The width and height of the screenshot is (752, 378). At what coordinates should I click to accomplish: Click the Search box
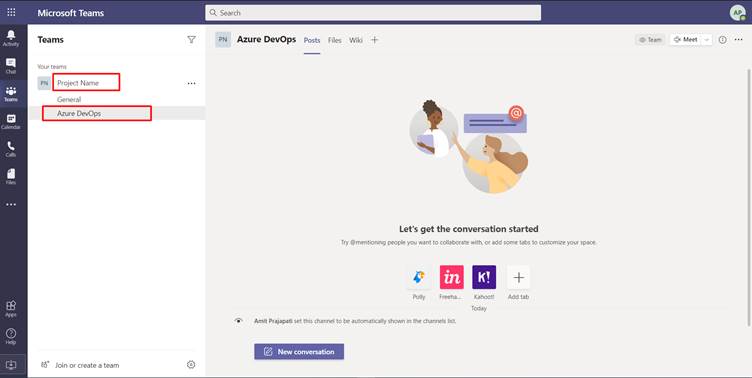click(x=373, y=13)
